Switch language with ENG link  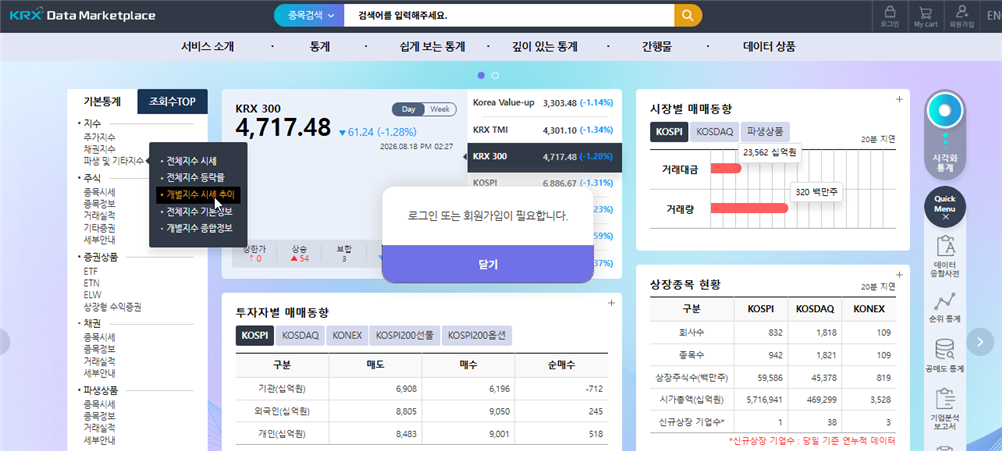coord(993,15)
